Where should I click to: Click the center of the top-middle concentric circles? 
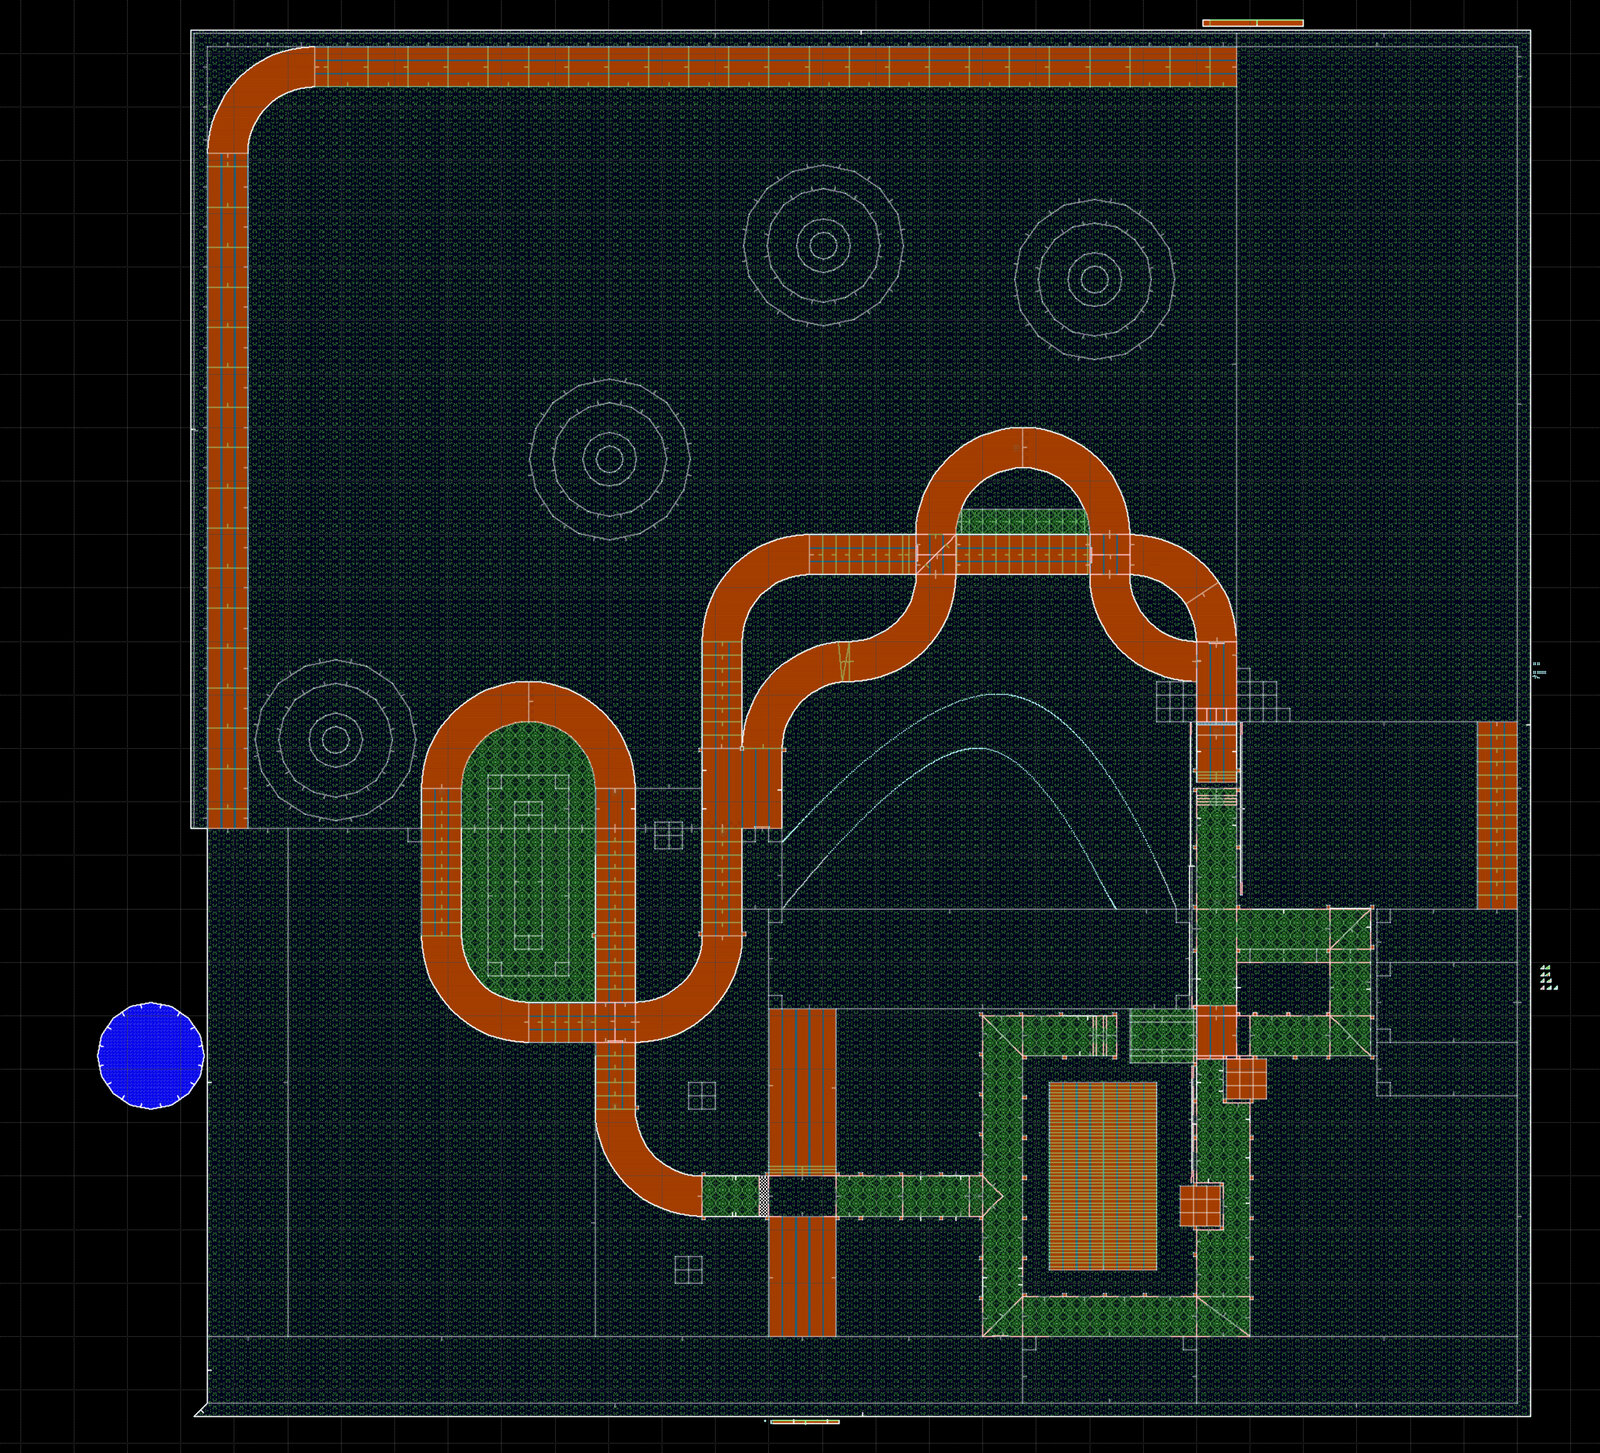pyautogui.click(x=823, y=245)
